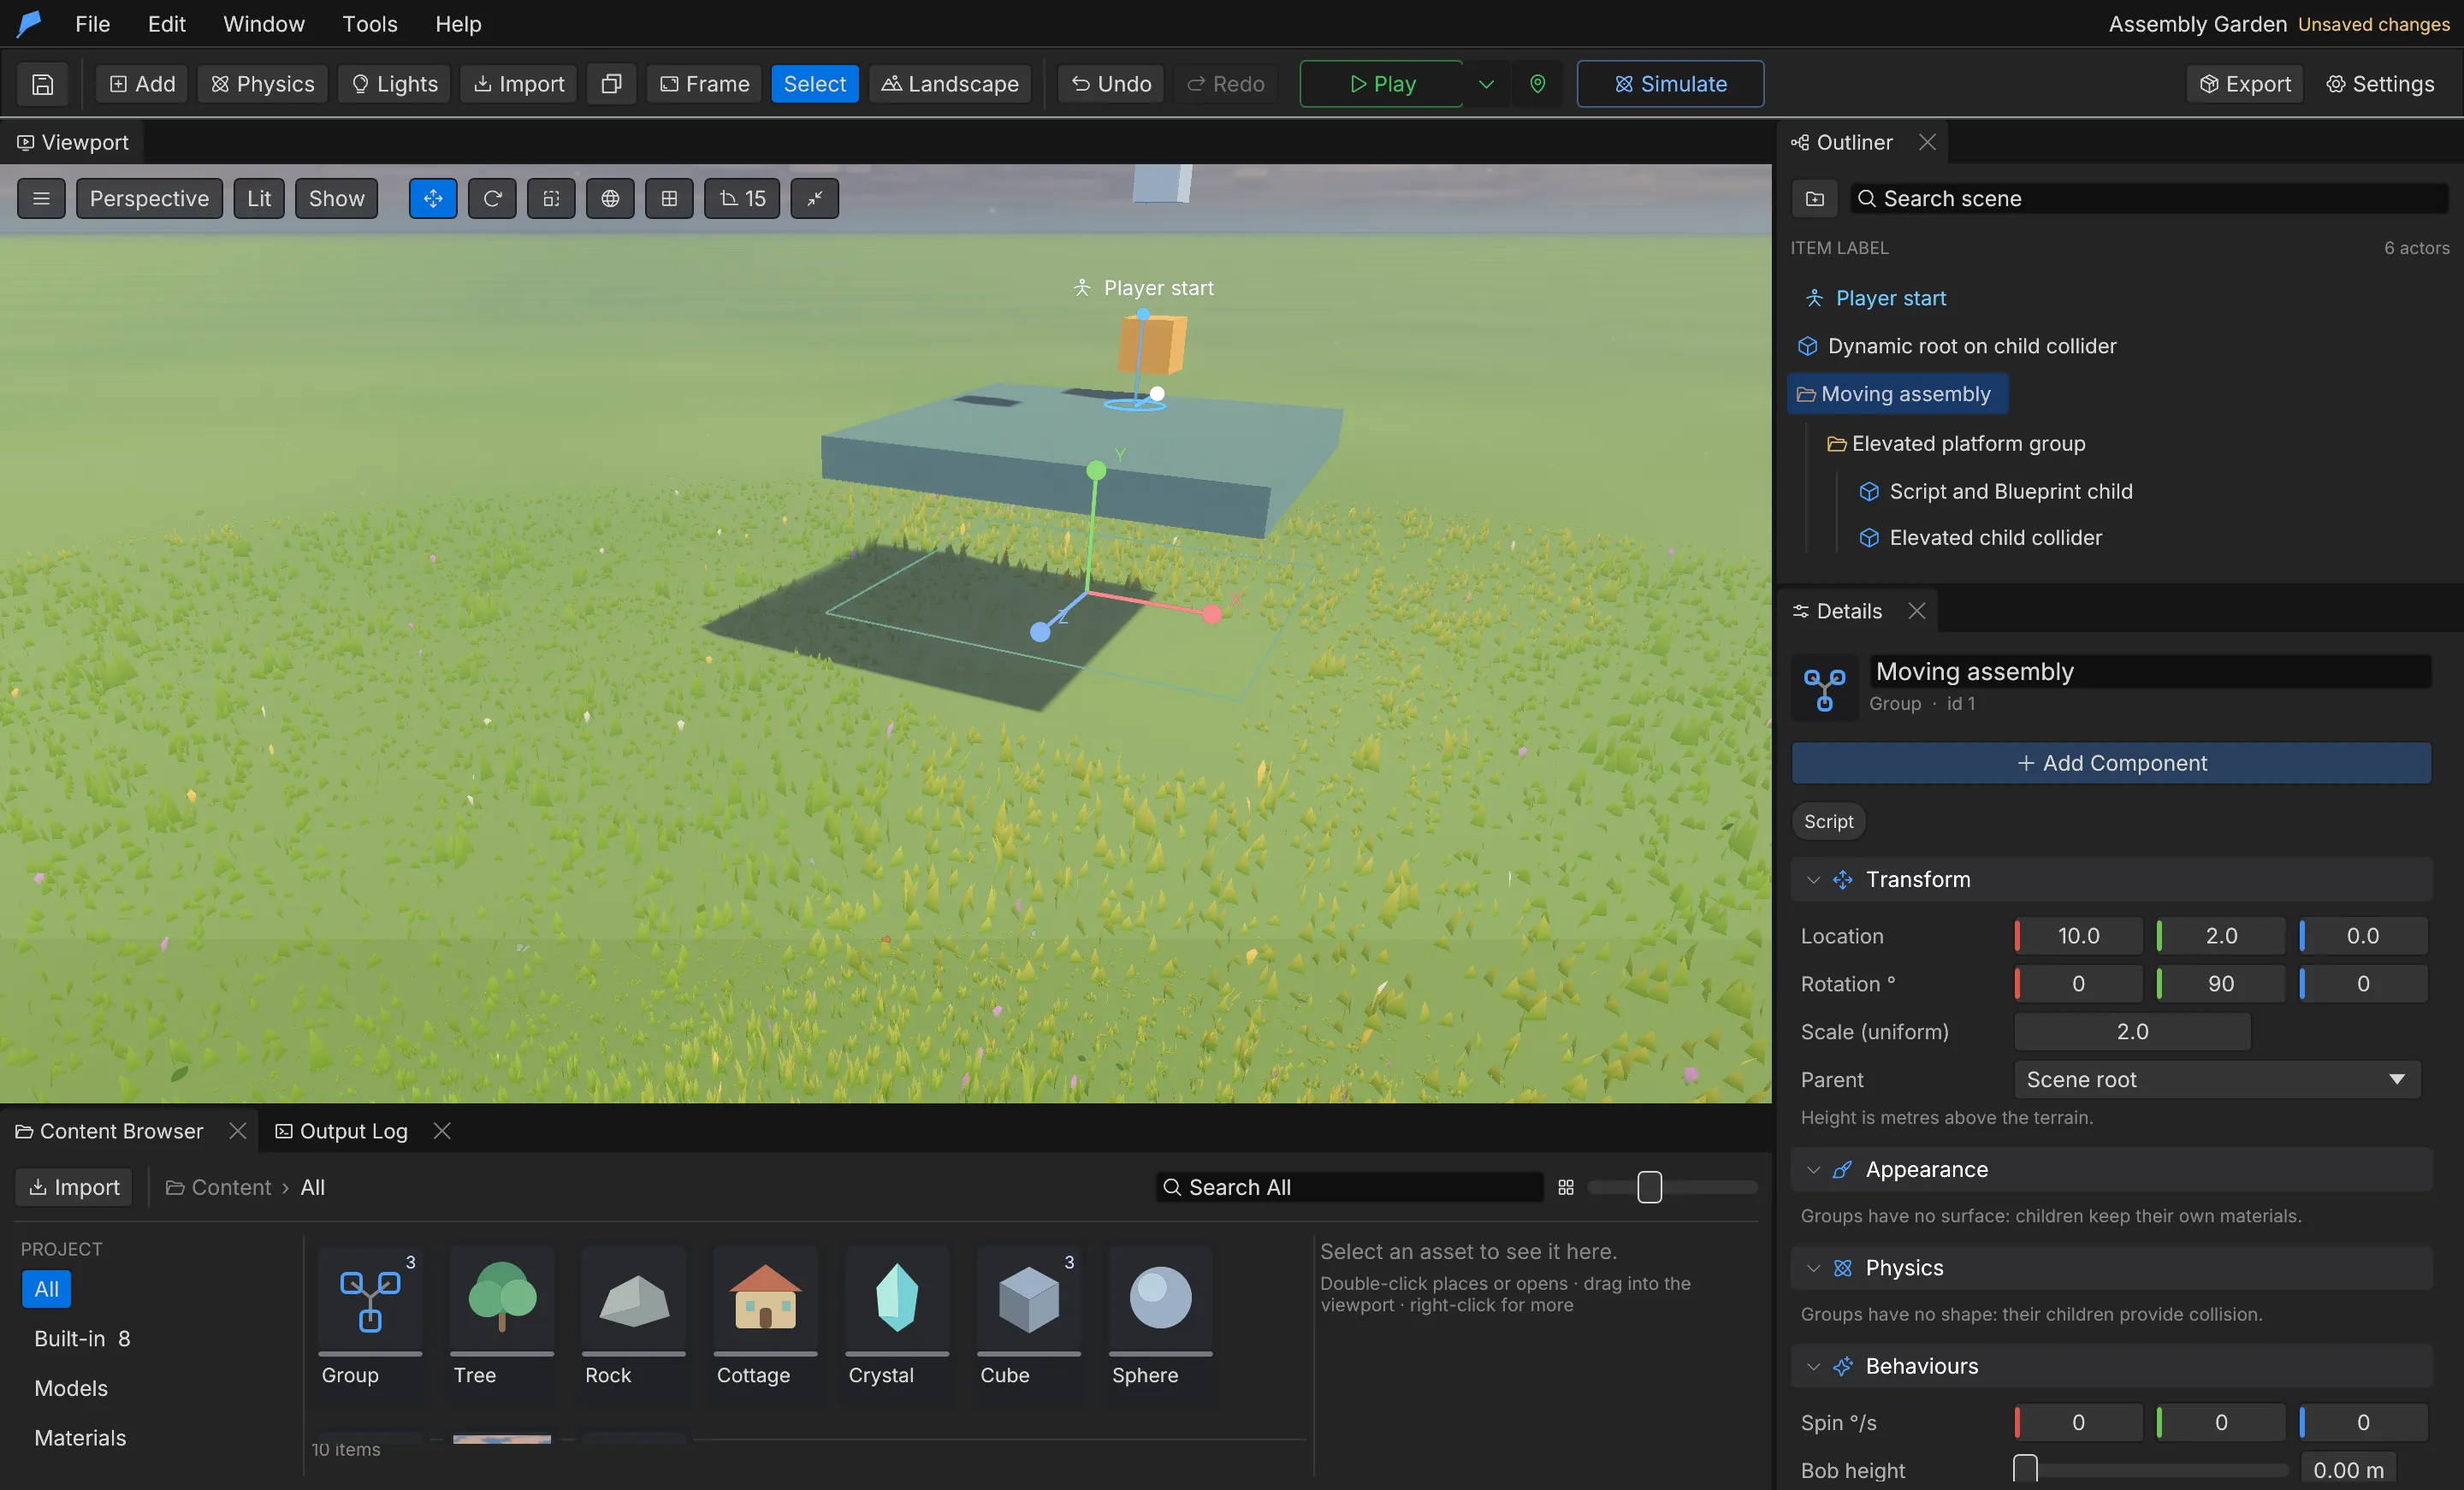Activate the Landscape tool
2464x1490 pixels.
coord(950,84)
